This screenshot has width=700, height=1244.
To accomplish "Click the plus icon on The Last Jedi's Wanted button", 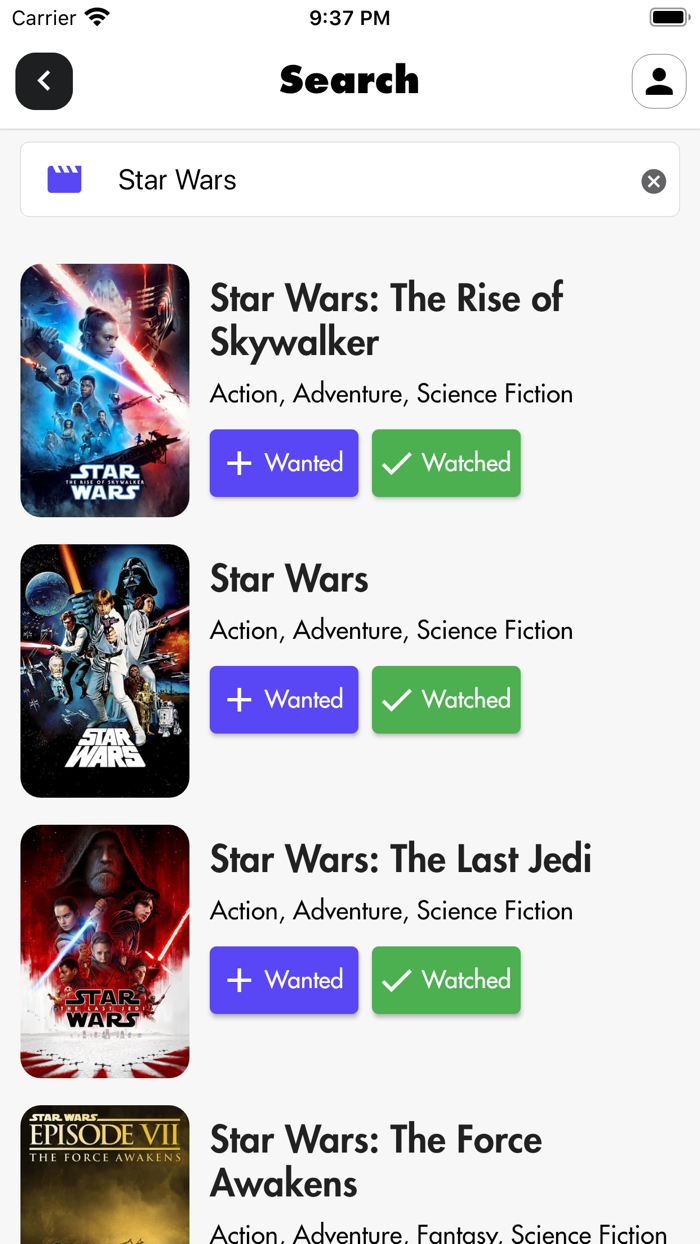I will [239, 980].
